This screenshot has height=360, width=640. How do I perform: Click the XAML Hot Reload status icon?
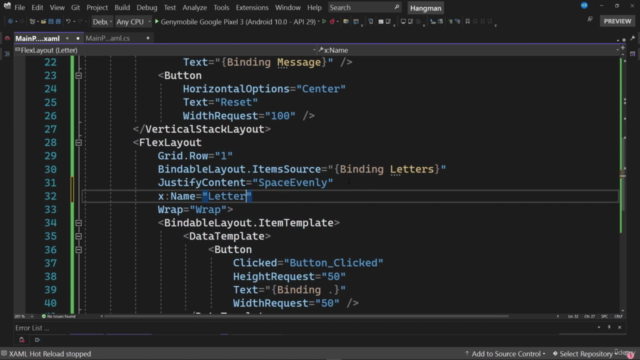(4, 353)
